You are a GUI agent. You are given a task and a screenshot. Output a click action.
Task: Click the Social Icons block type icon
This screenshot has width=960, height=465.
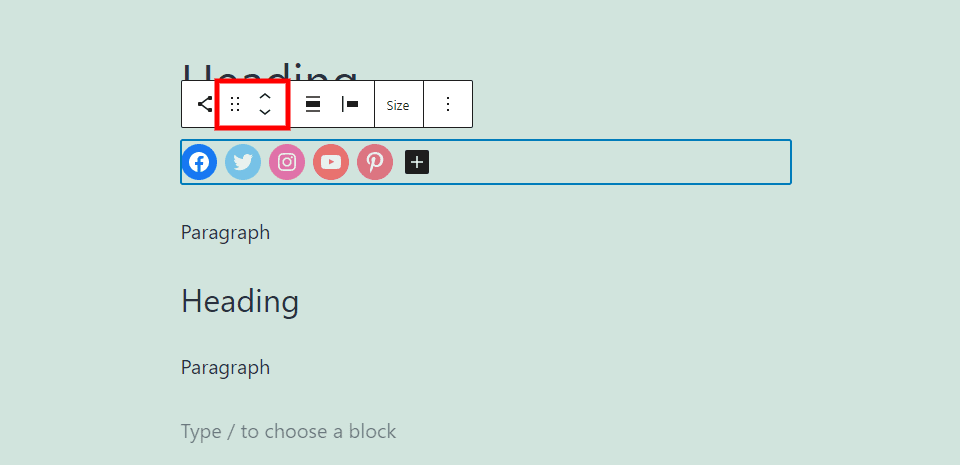[x=204, y=104]
